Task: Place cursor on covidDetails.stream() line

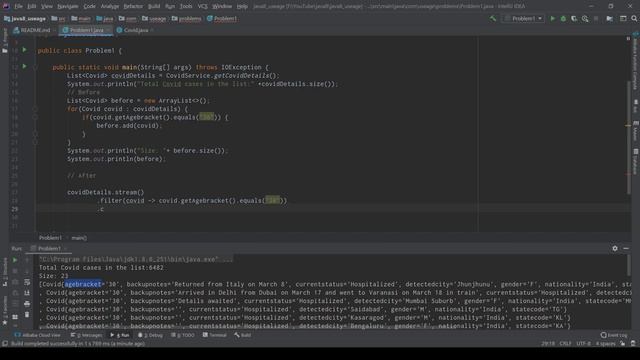Action: pyautogui.click(x=106, y=192)
